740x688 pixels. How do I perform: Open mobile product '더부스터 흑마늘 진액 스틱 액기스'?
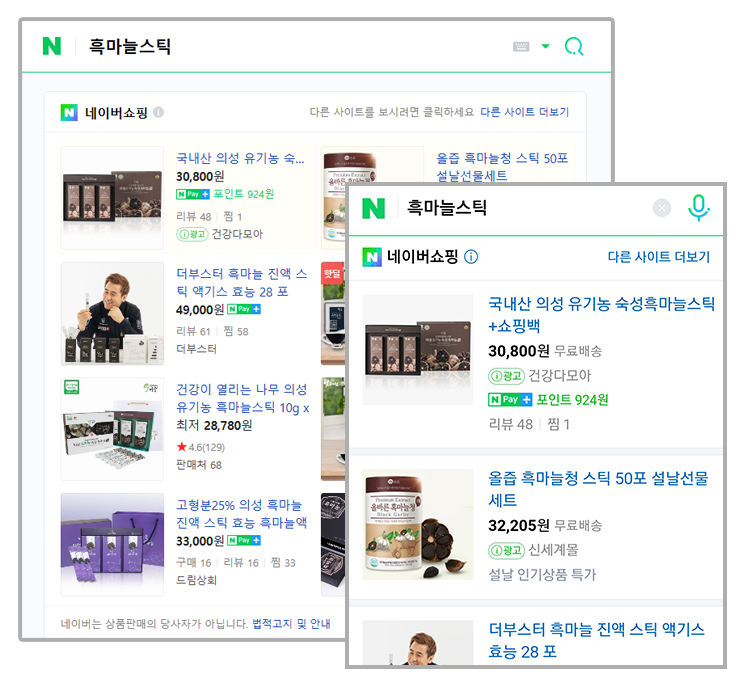[597, 640]
